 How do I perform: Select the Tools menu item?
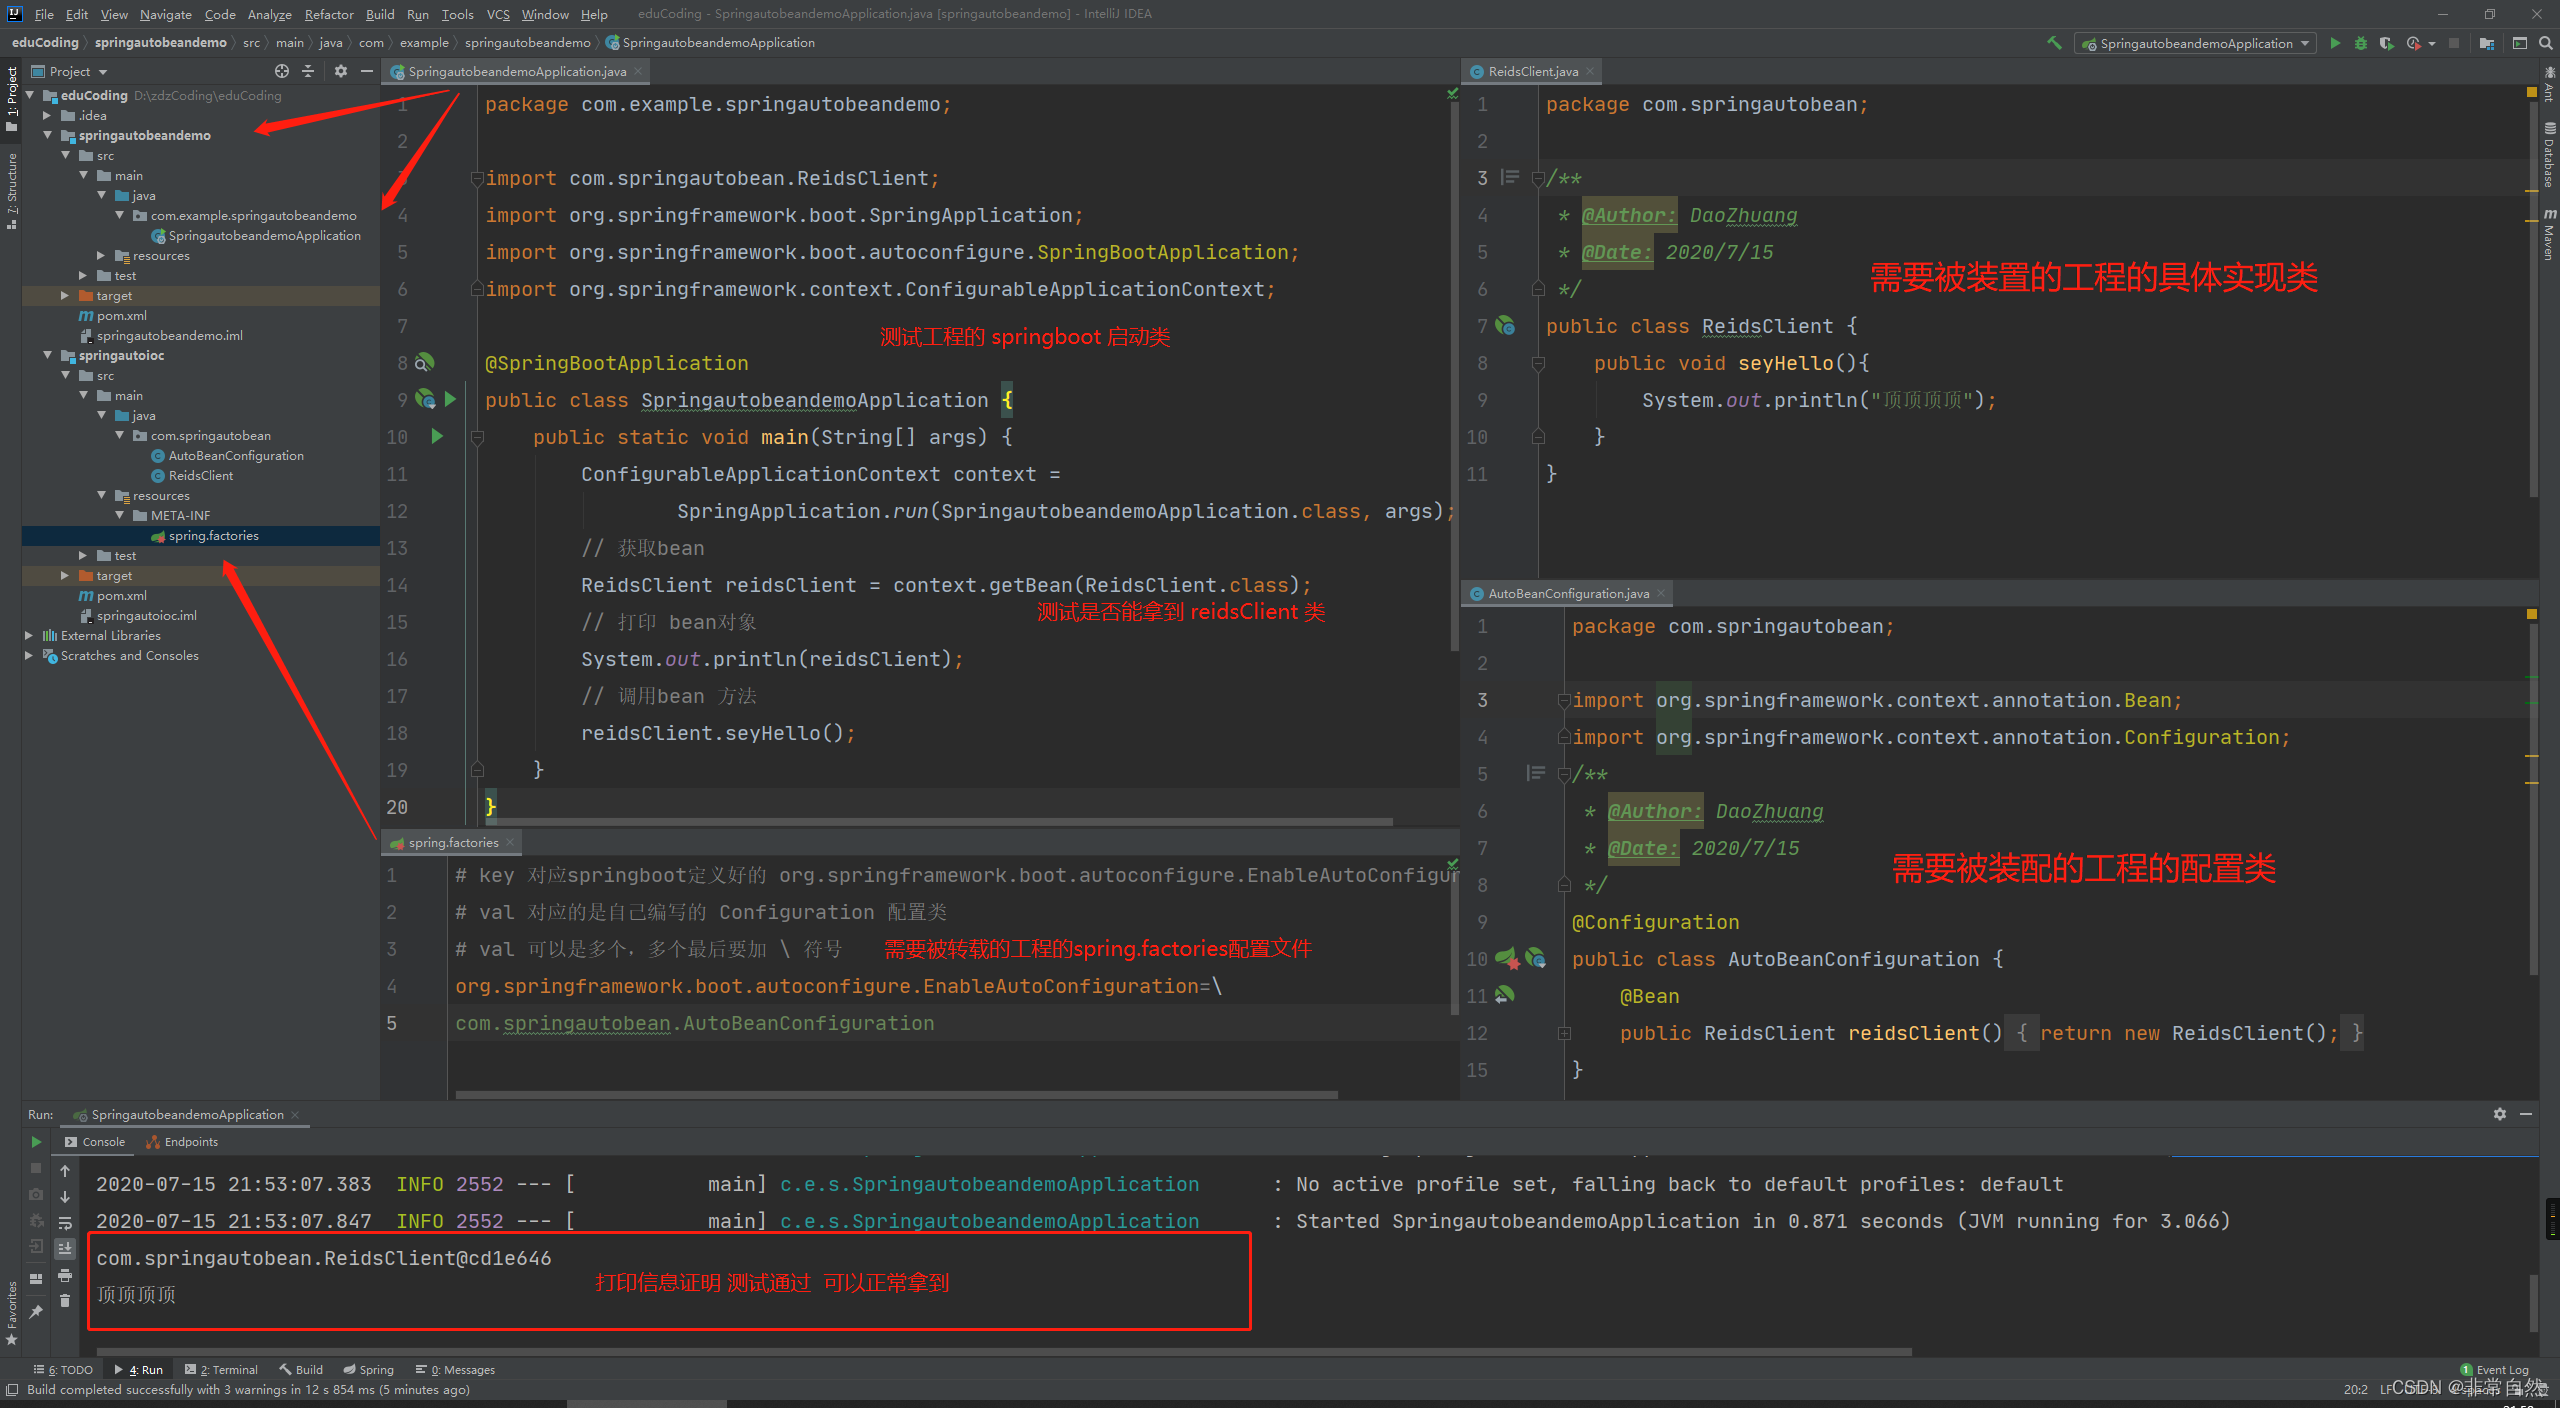pyautogui.click(x=458, y=14)
